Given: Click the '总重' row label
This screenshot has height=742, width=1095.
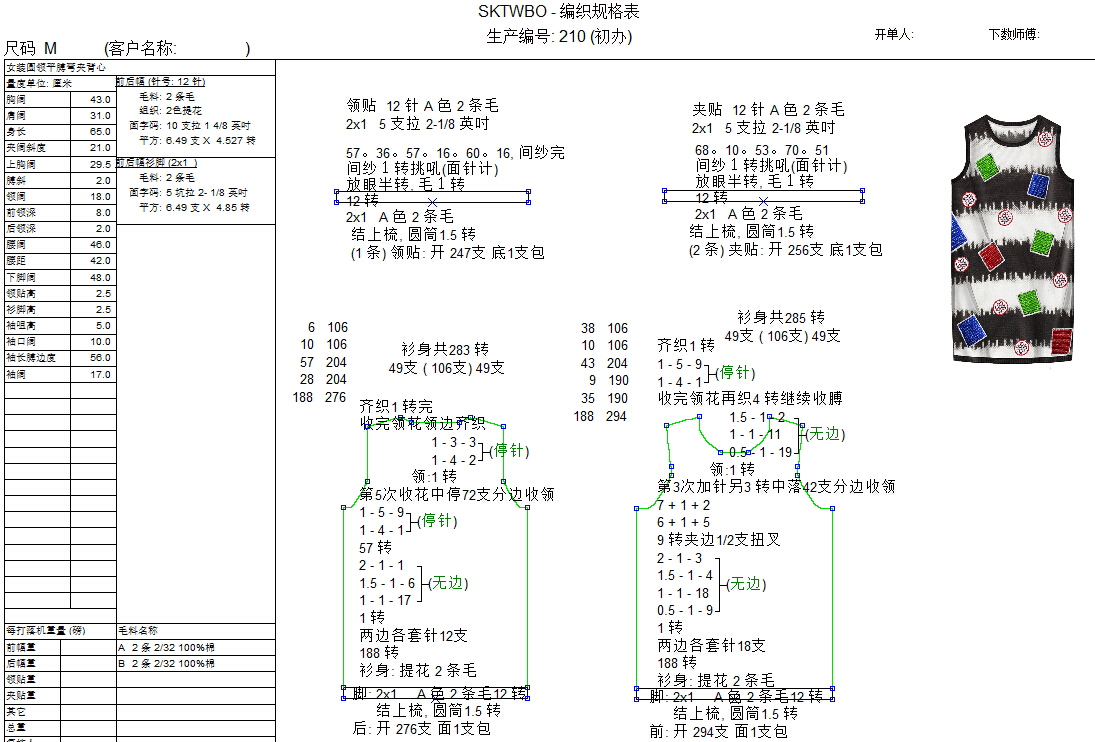Looking at the screenshot, I should coord(16,727).
